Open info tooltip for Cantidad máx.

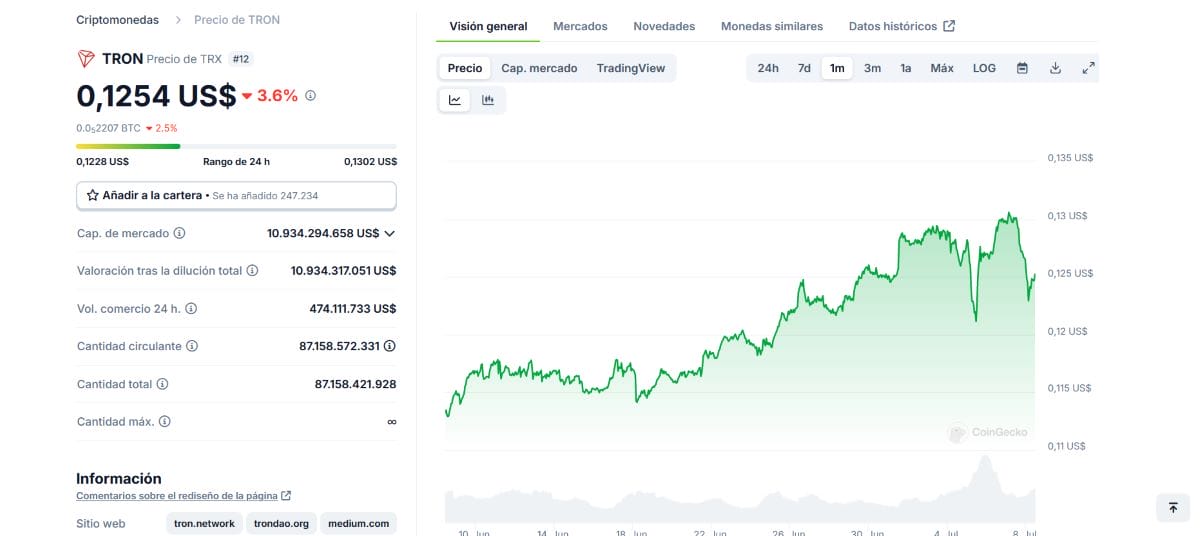(x=165, y=422)
